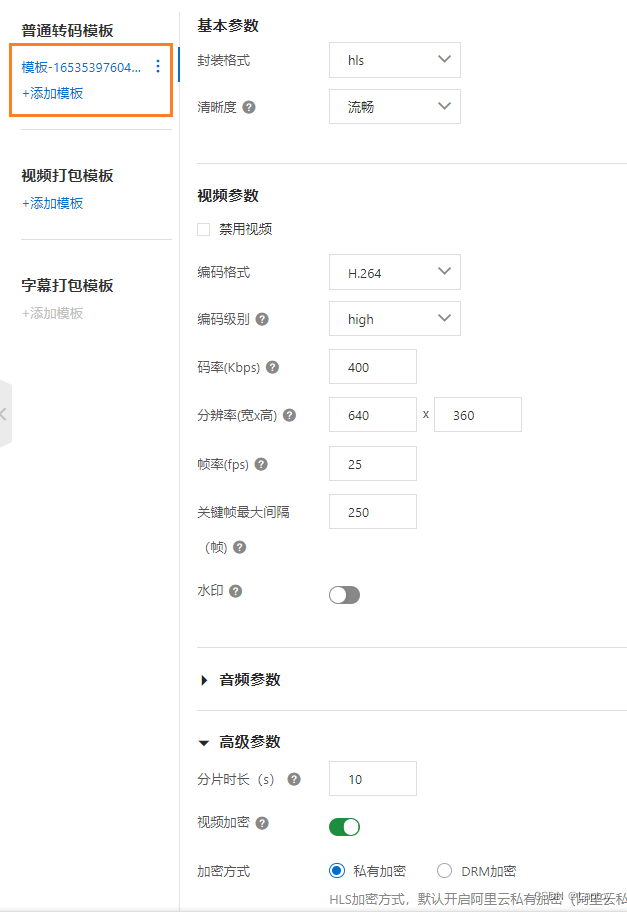The height and width of the screenshot is (912, 627).
Task: Turn off the 视频加密 switch
Action: pyautogui.click(x=344, y=826)
